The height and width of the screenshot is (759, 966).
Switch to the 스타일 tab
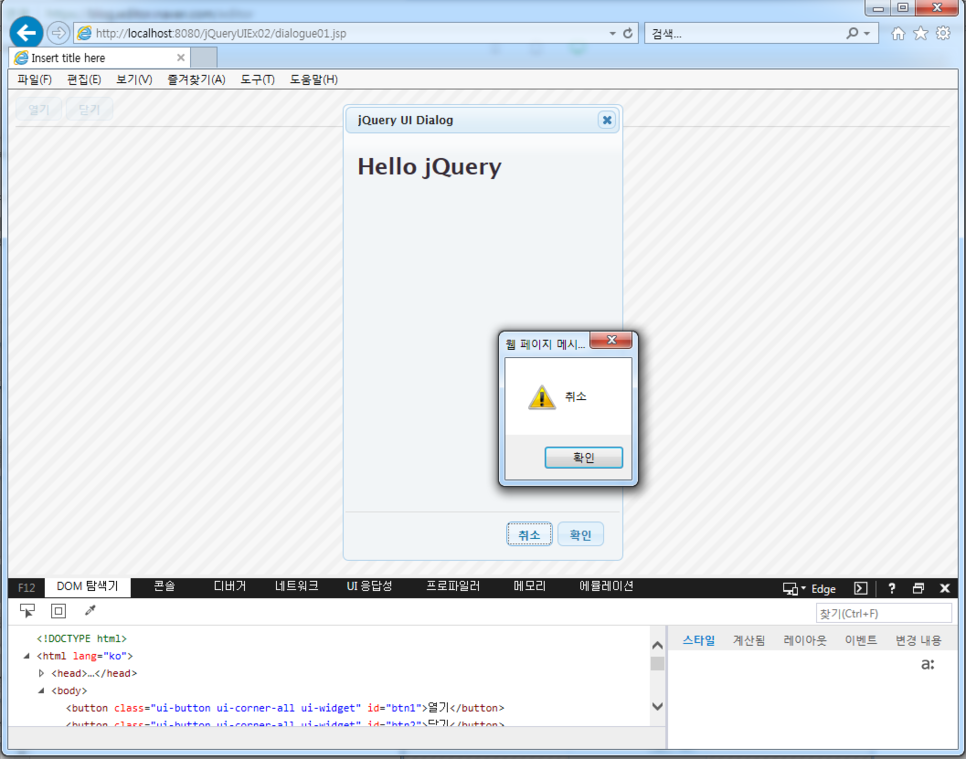(x=699, y=641)
